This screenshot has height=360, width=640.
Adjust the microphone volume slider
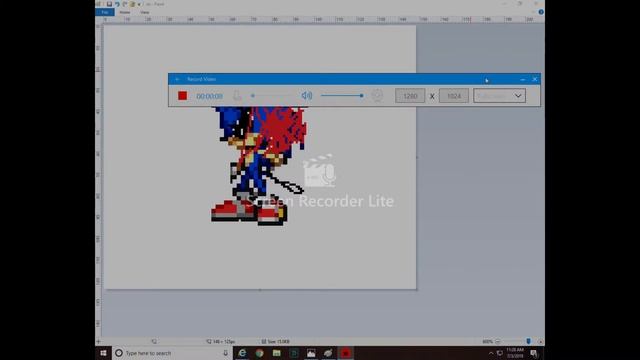[271, 96]
